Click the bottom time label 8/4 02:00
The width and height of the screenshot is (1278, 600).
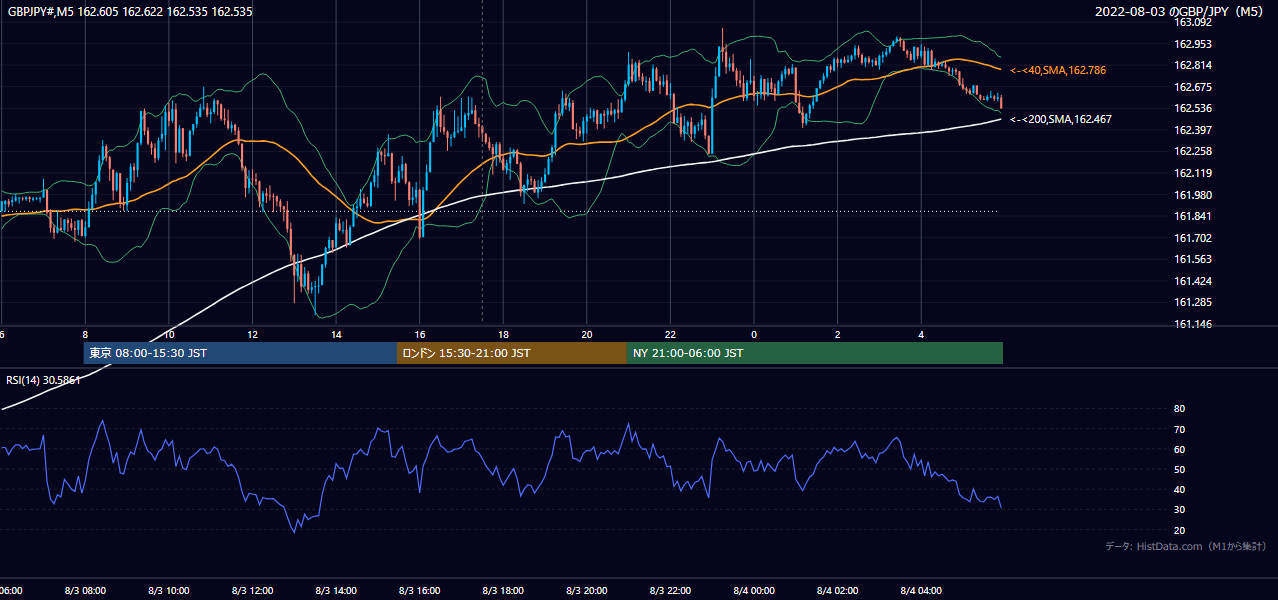[837, 591]
